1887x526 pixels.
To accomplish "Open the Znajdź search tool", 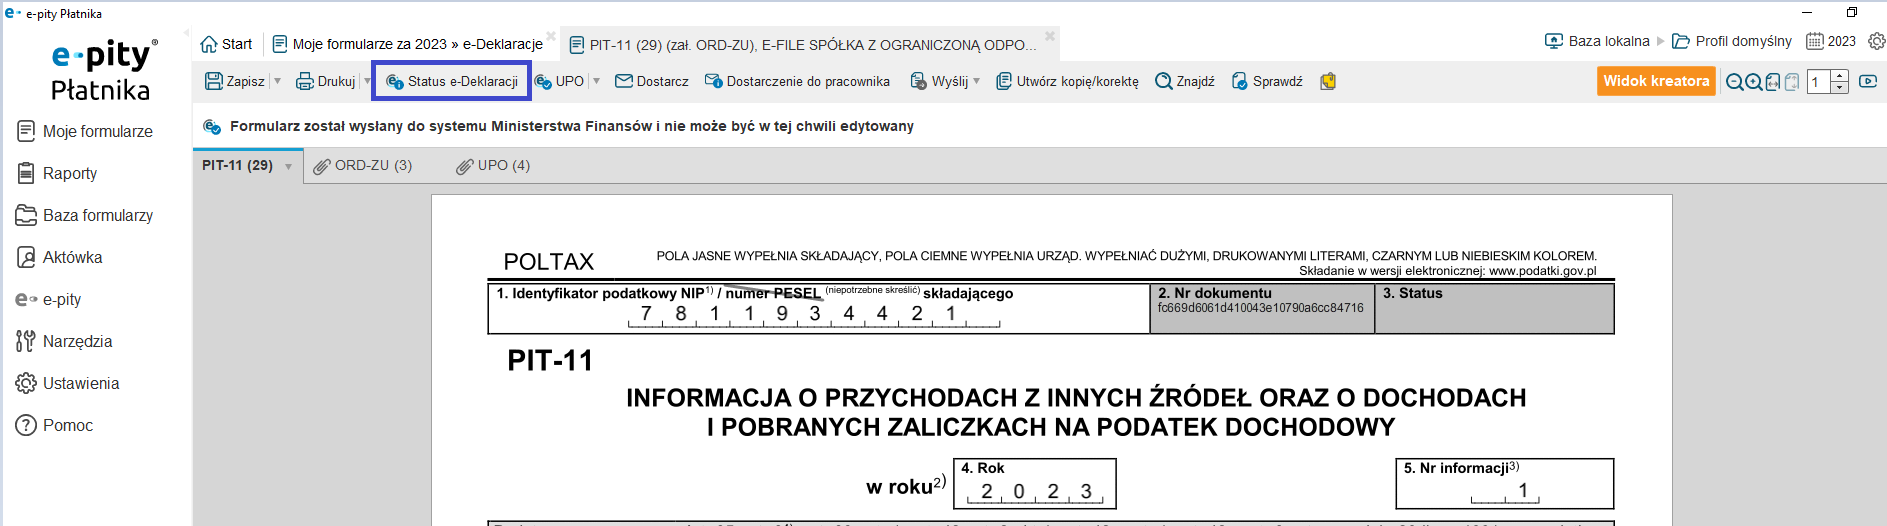I will (1185, 81).
